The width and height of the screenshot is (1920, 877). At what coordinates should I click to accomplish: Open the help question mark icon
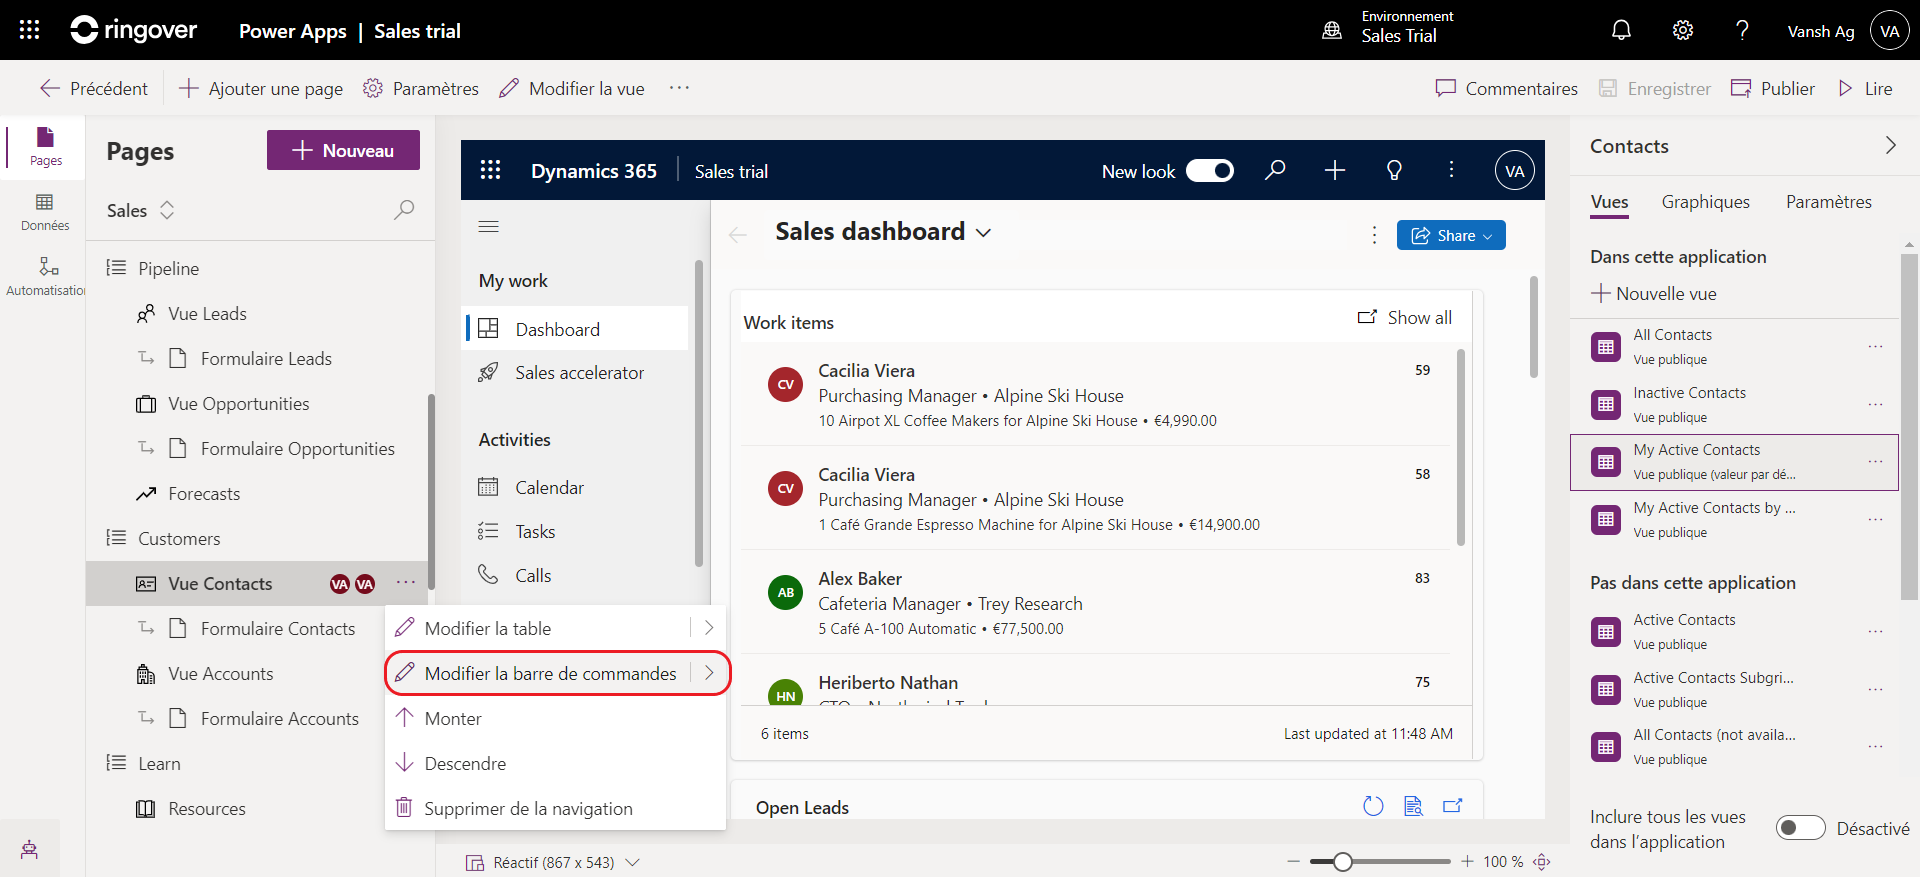coord(1742,30)
